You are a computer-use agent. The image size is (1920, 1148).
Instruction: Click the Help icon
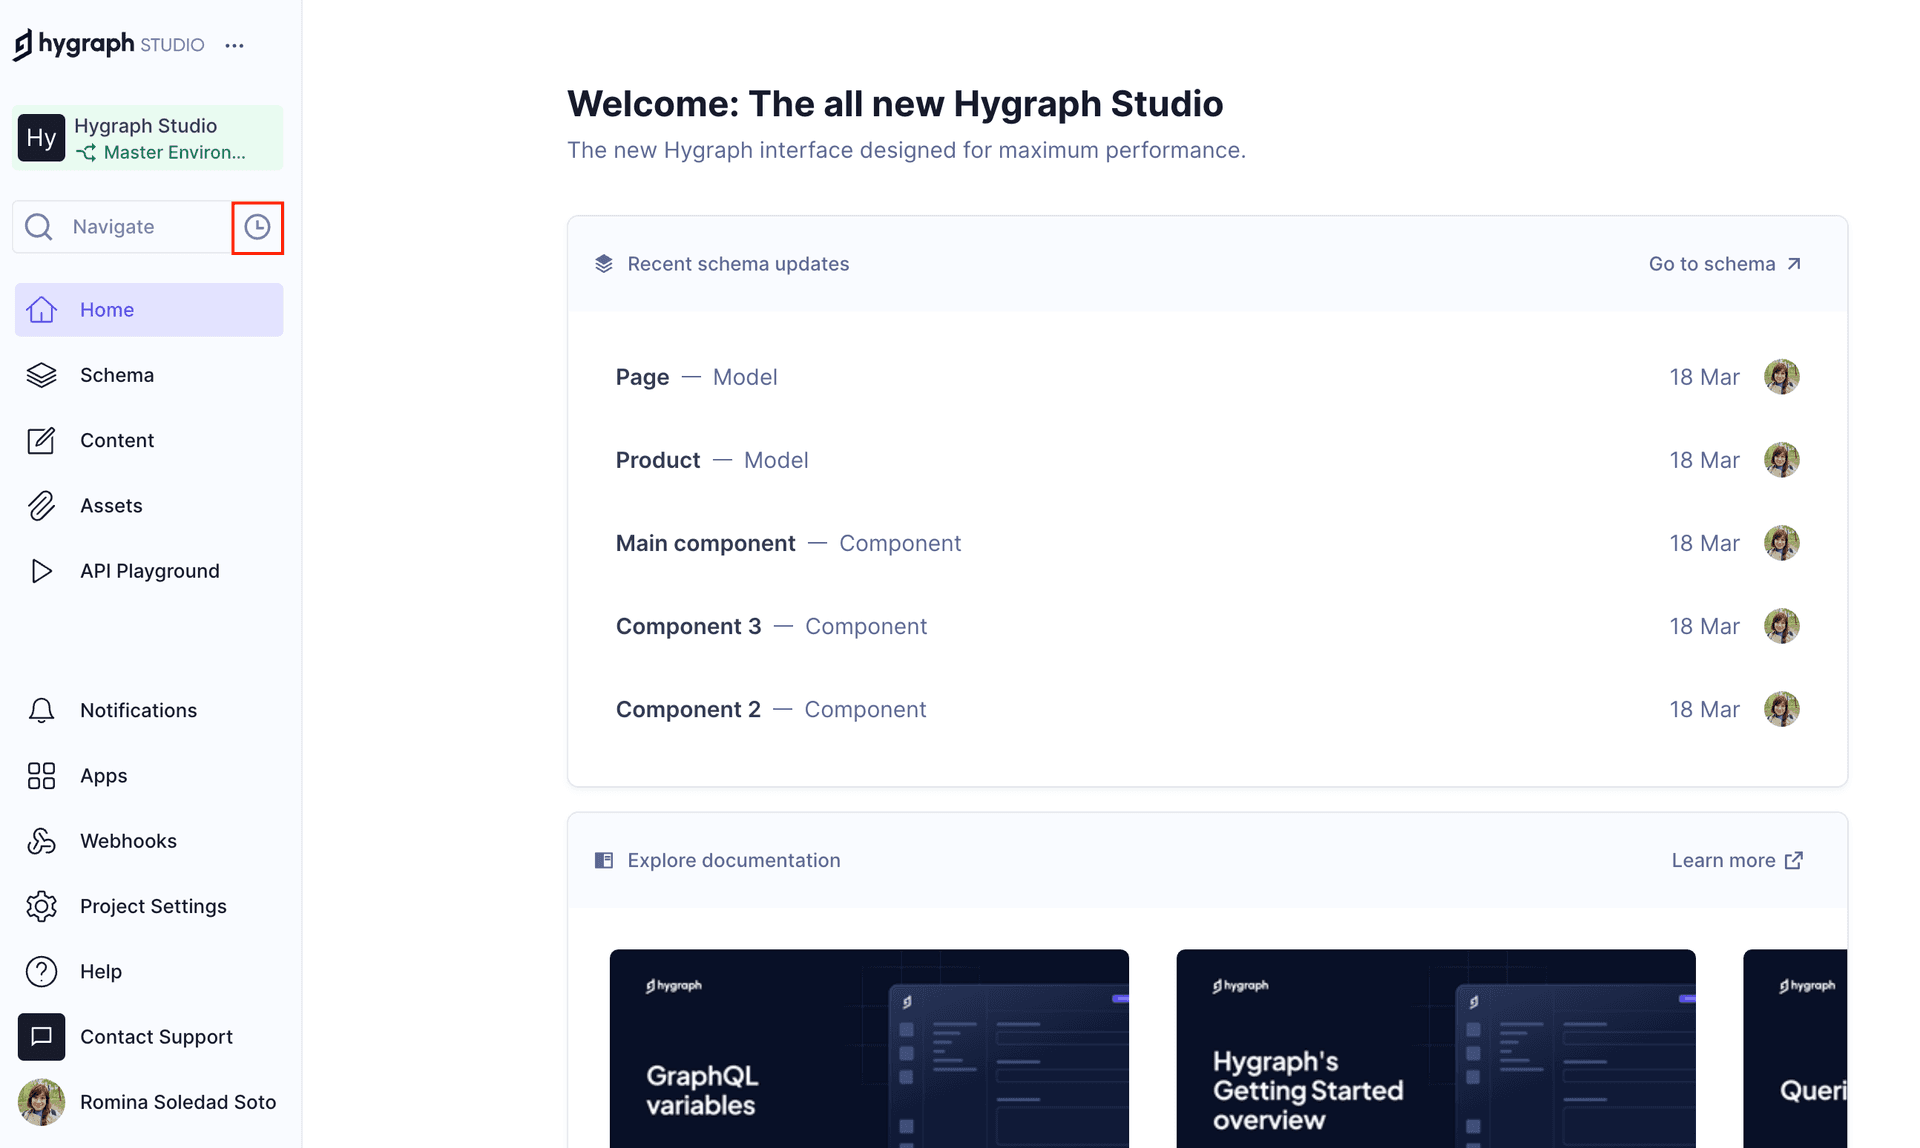click(x=40, y=972)
